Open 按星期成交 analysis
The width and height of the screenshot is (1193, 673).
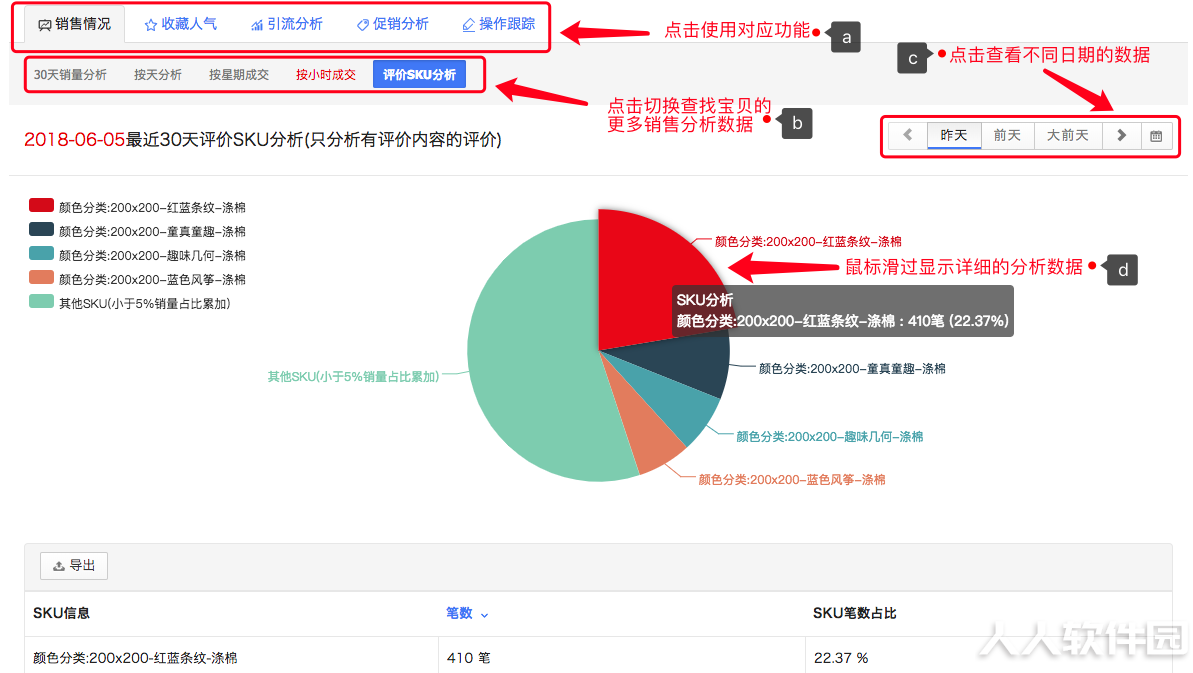[239, 75]
